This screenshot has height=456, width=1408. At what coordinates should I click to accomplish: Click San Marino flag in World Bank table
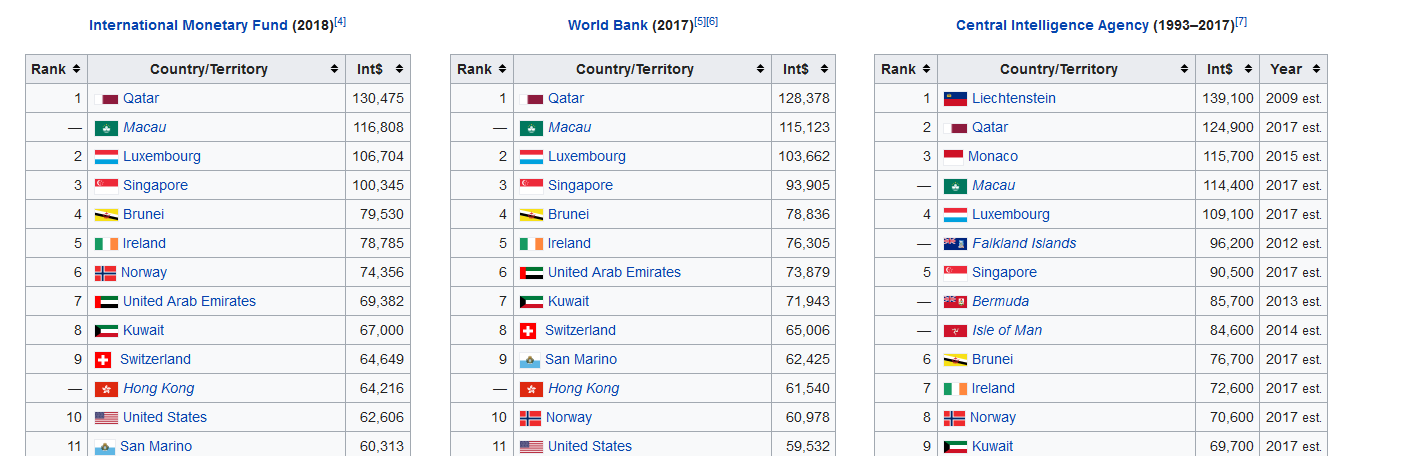pyautogui.click(x=530, y=360)
